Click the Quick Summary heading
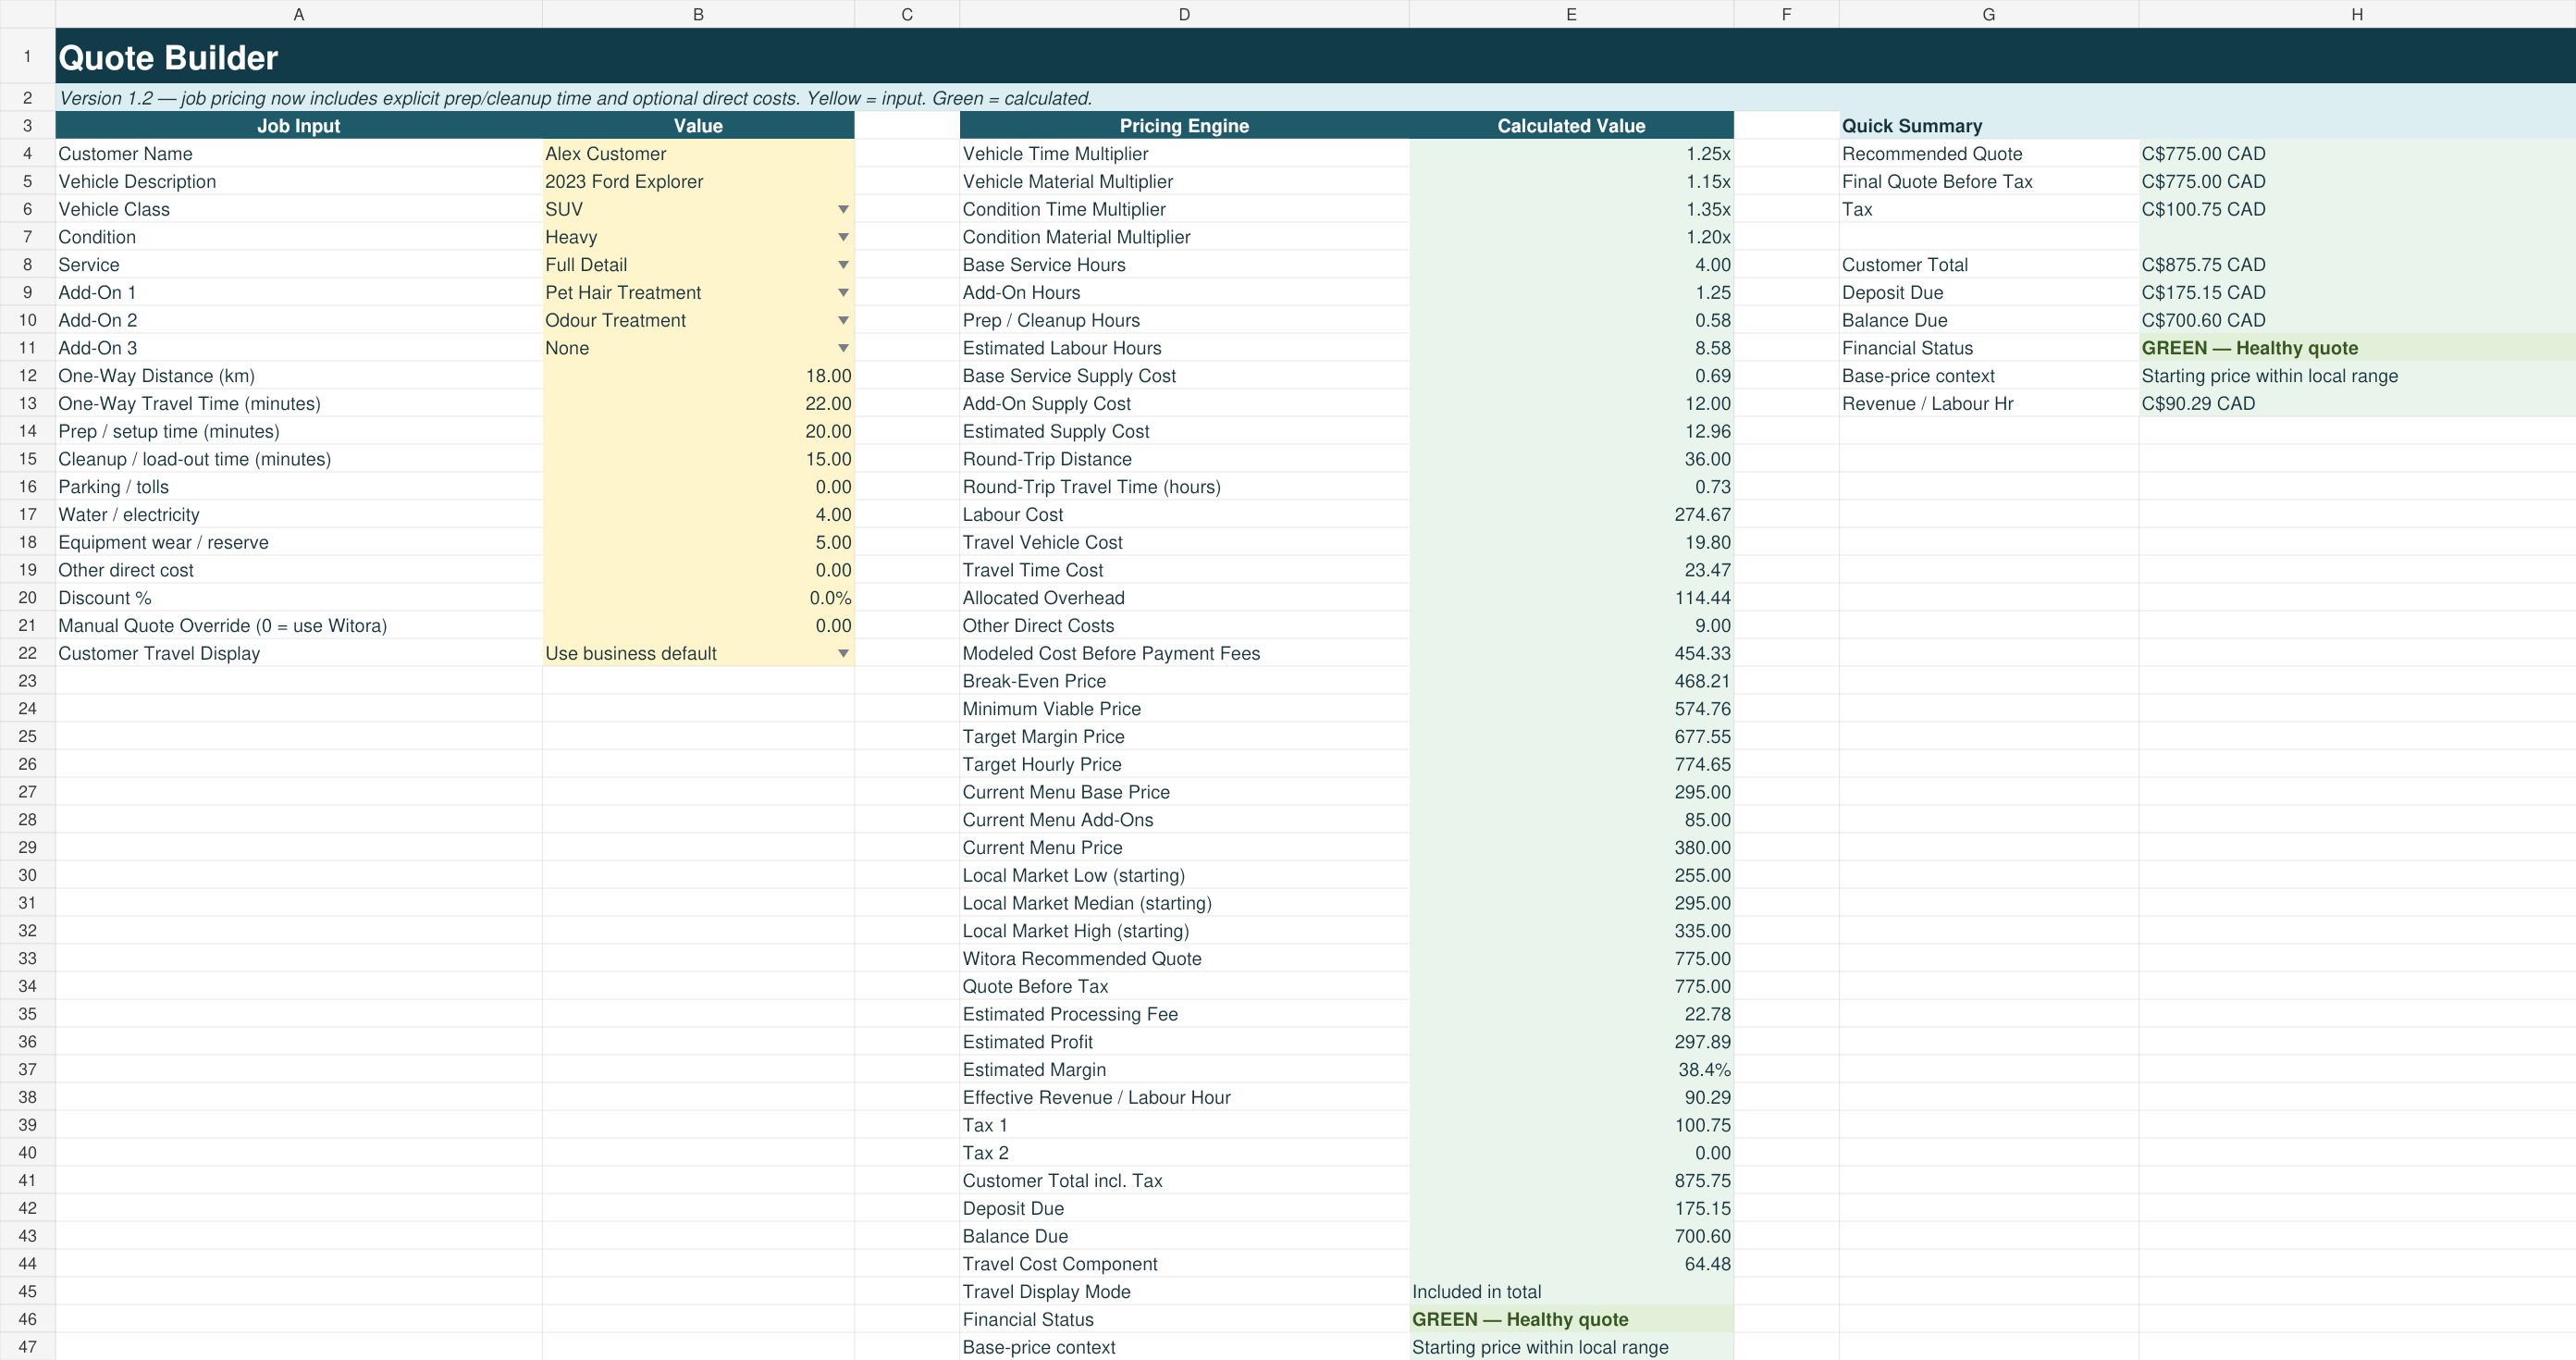 pos(1911,126)
